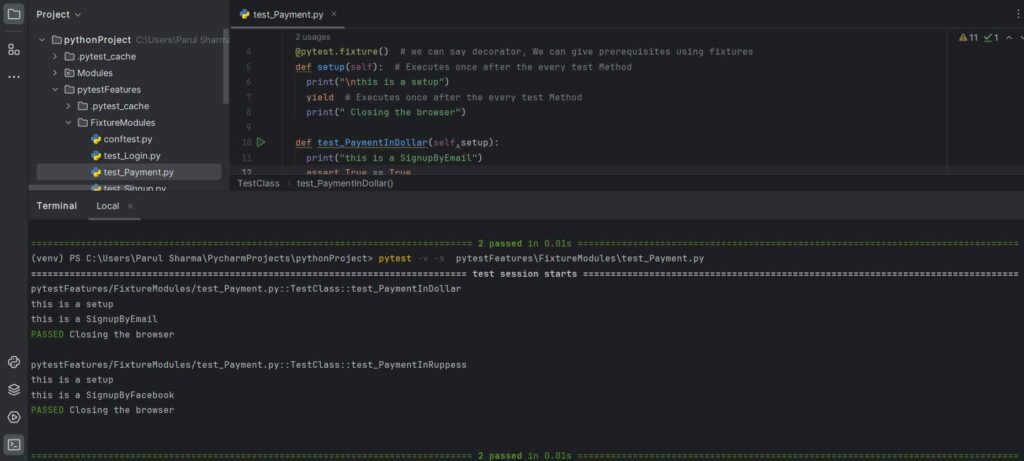
Task: Click the print "Closing the browser" code line
Action: (385, 112)
